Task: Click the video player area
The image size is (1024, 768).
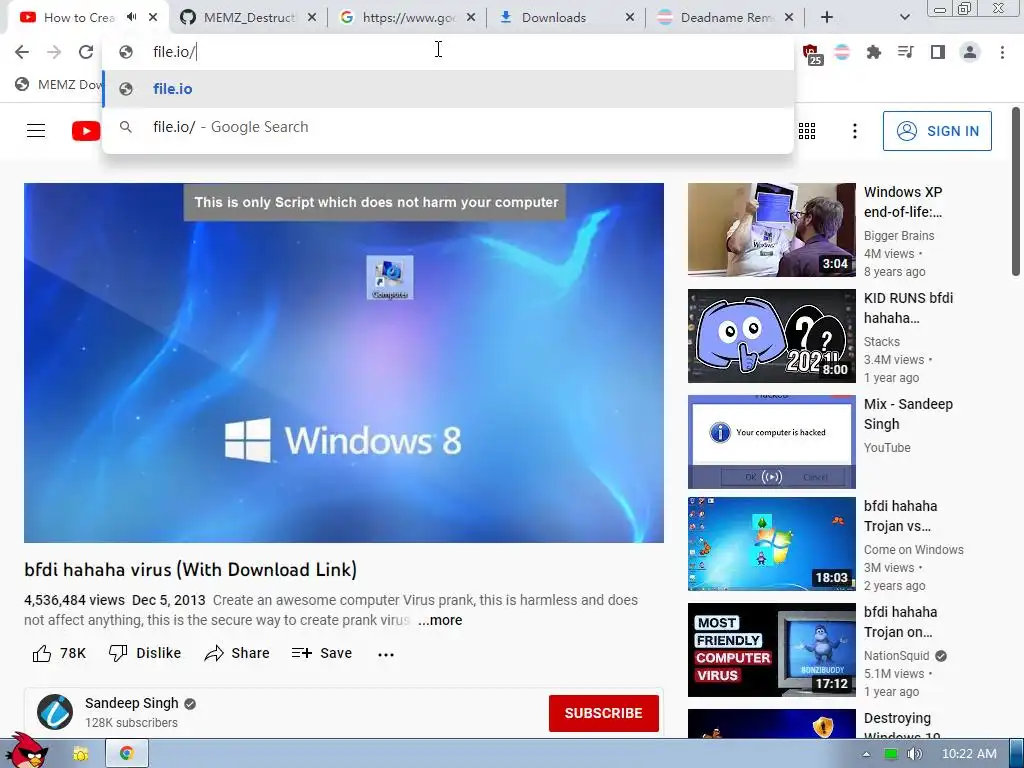Action: coord(344,362)
